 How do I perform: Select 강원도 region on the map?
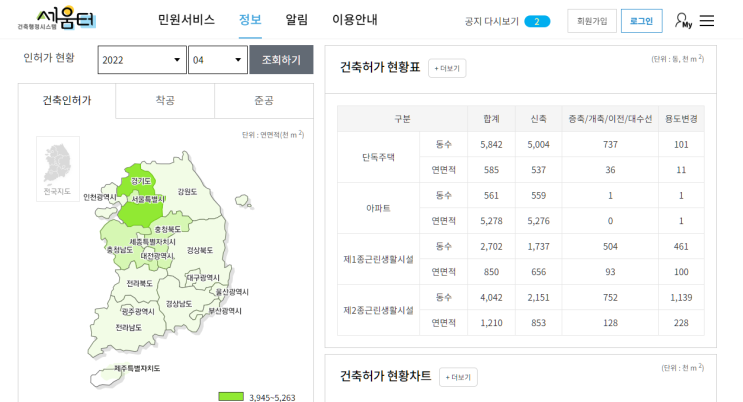click(x=187, y=192)
